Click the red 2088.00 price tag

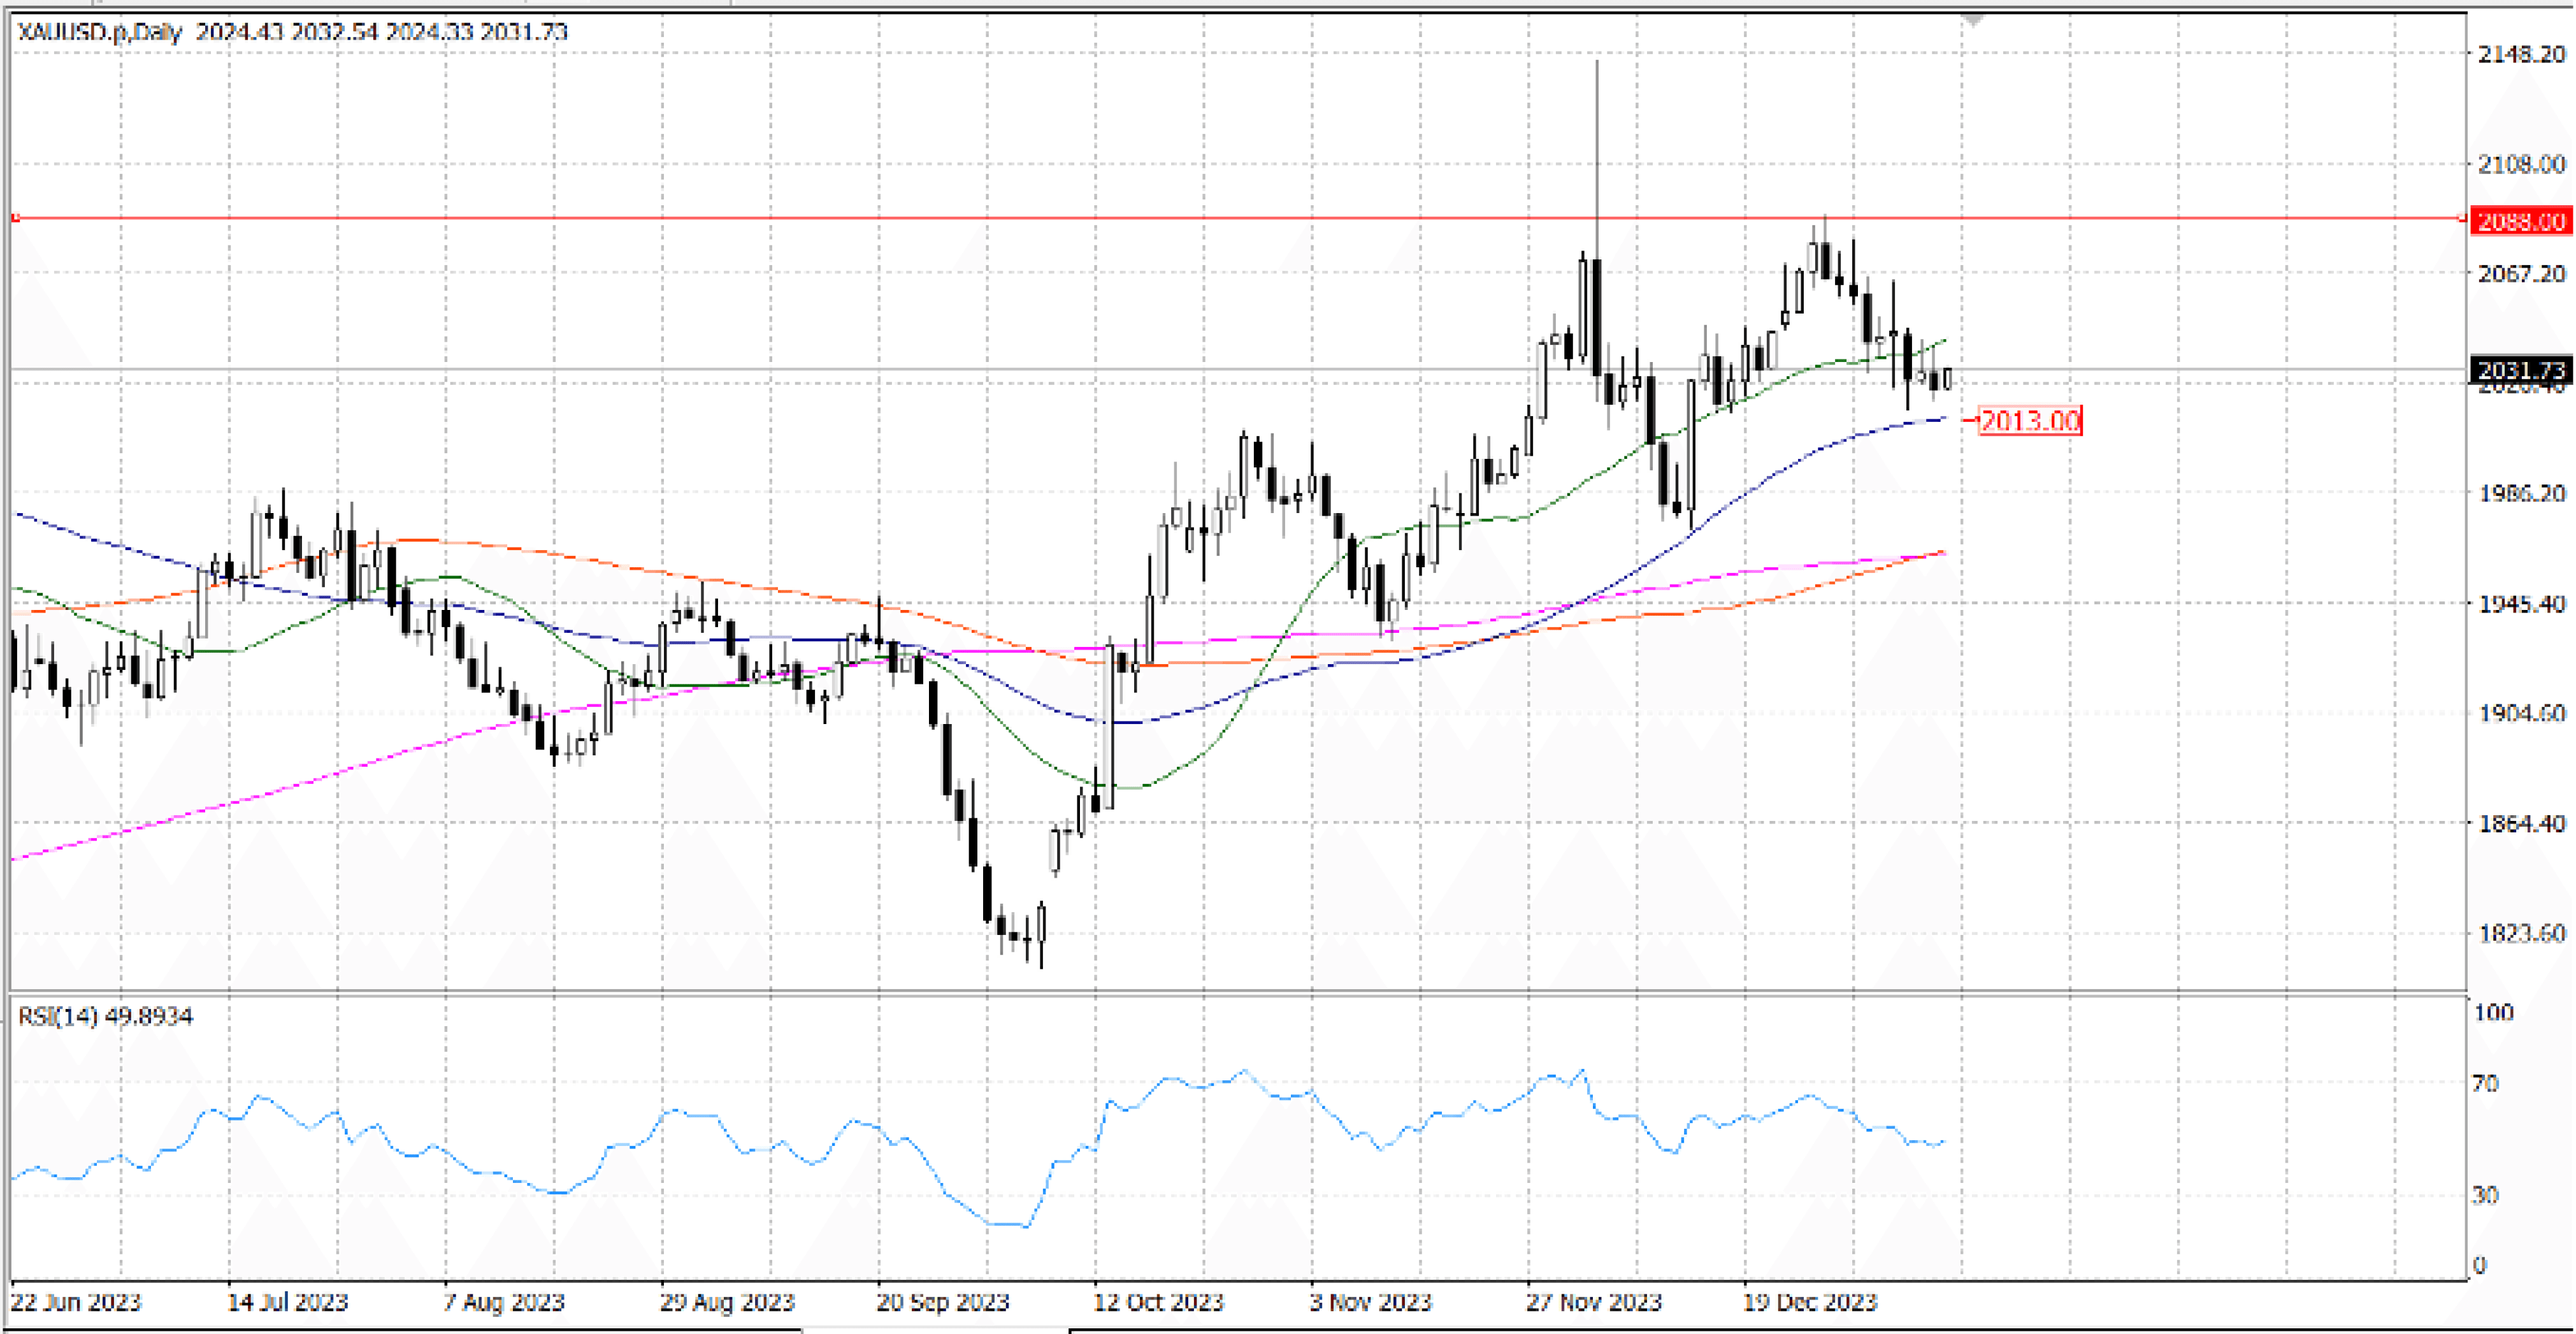pos(2520,221)
